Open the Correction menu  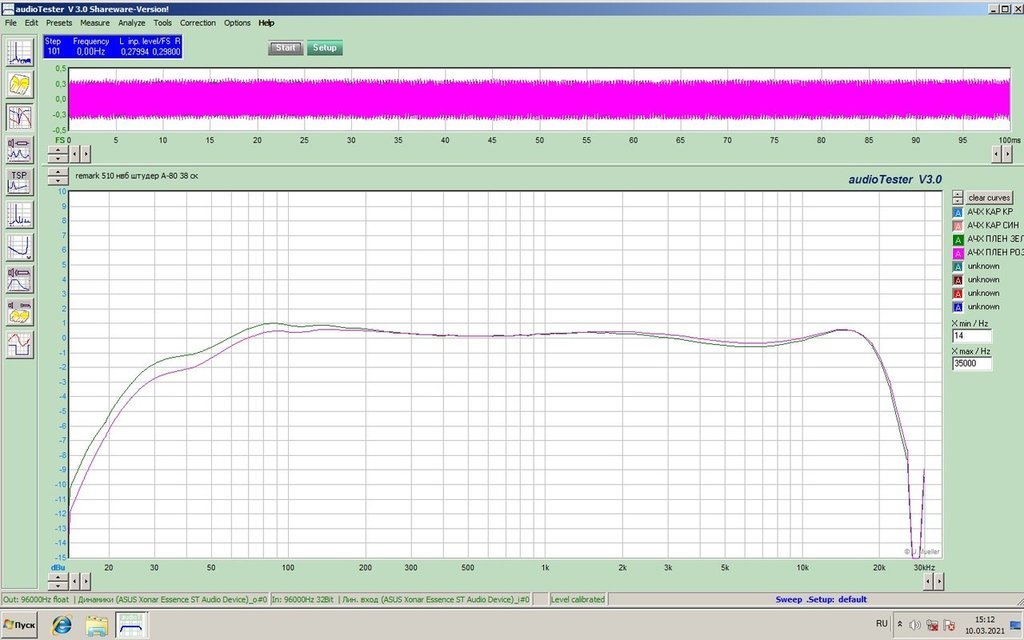pos(198,23)
